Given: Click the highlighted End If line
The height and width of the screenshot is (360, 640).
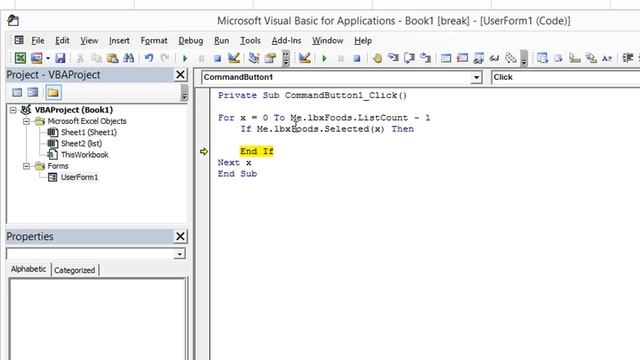Looking at the screenshot, I should 256,151.
